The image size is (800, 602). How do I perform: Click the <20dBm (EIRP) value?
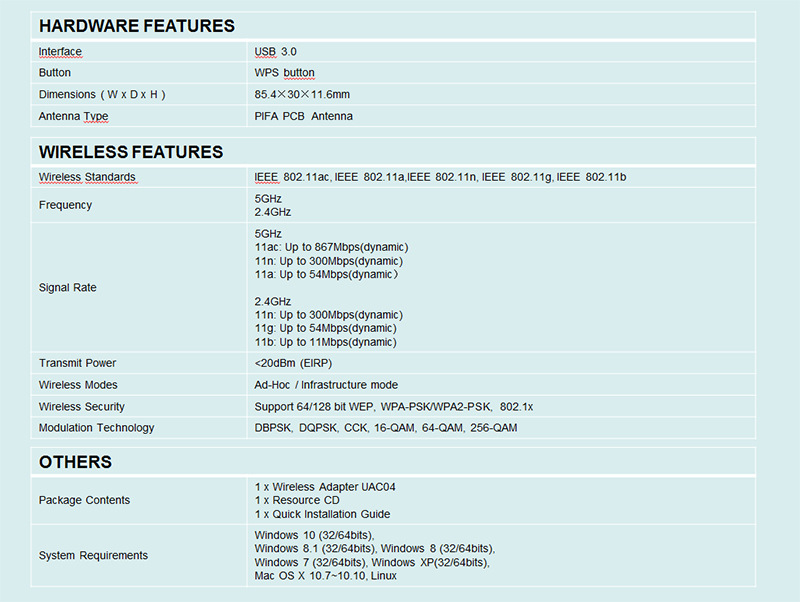point(295,363)
